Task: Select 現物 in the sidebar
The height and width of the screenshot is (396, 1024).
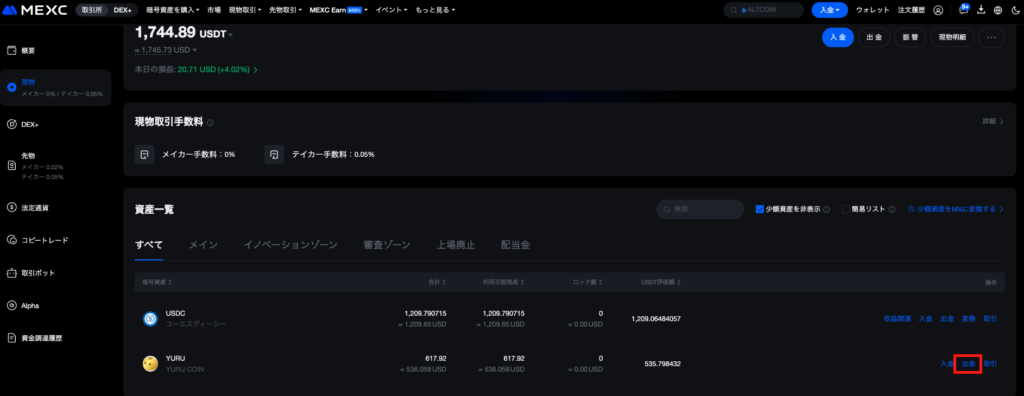Action: 56,88
